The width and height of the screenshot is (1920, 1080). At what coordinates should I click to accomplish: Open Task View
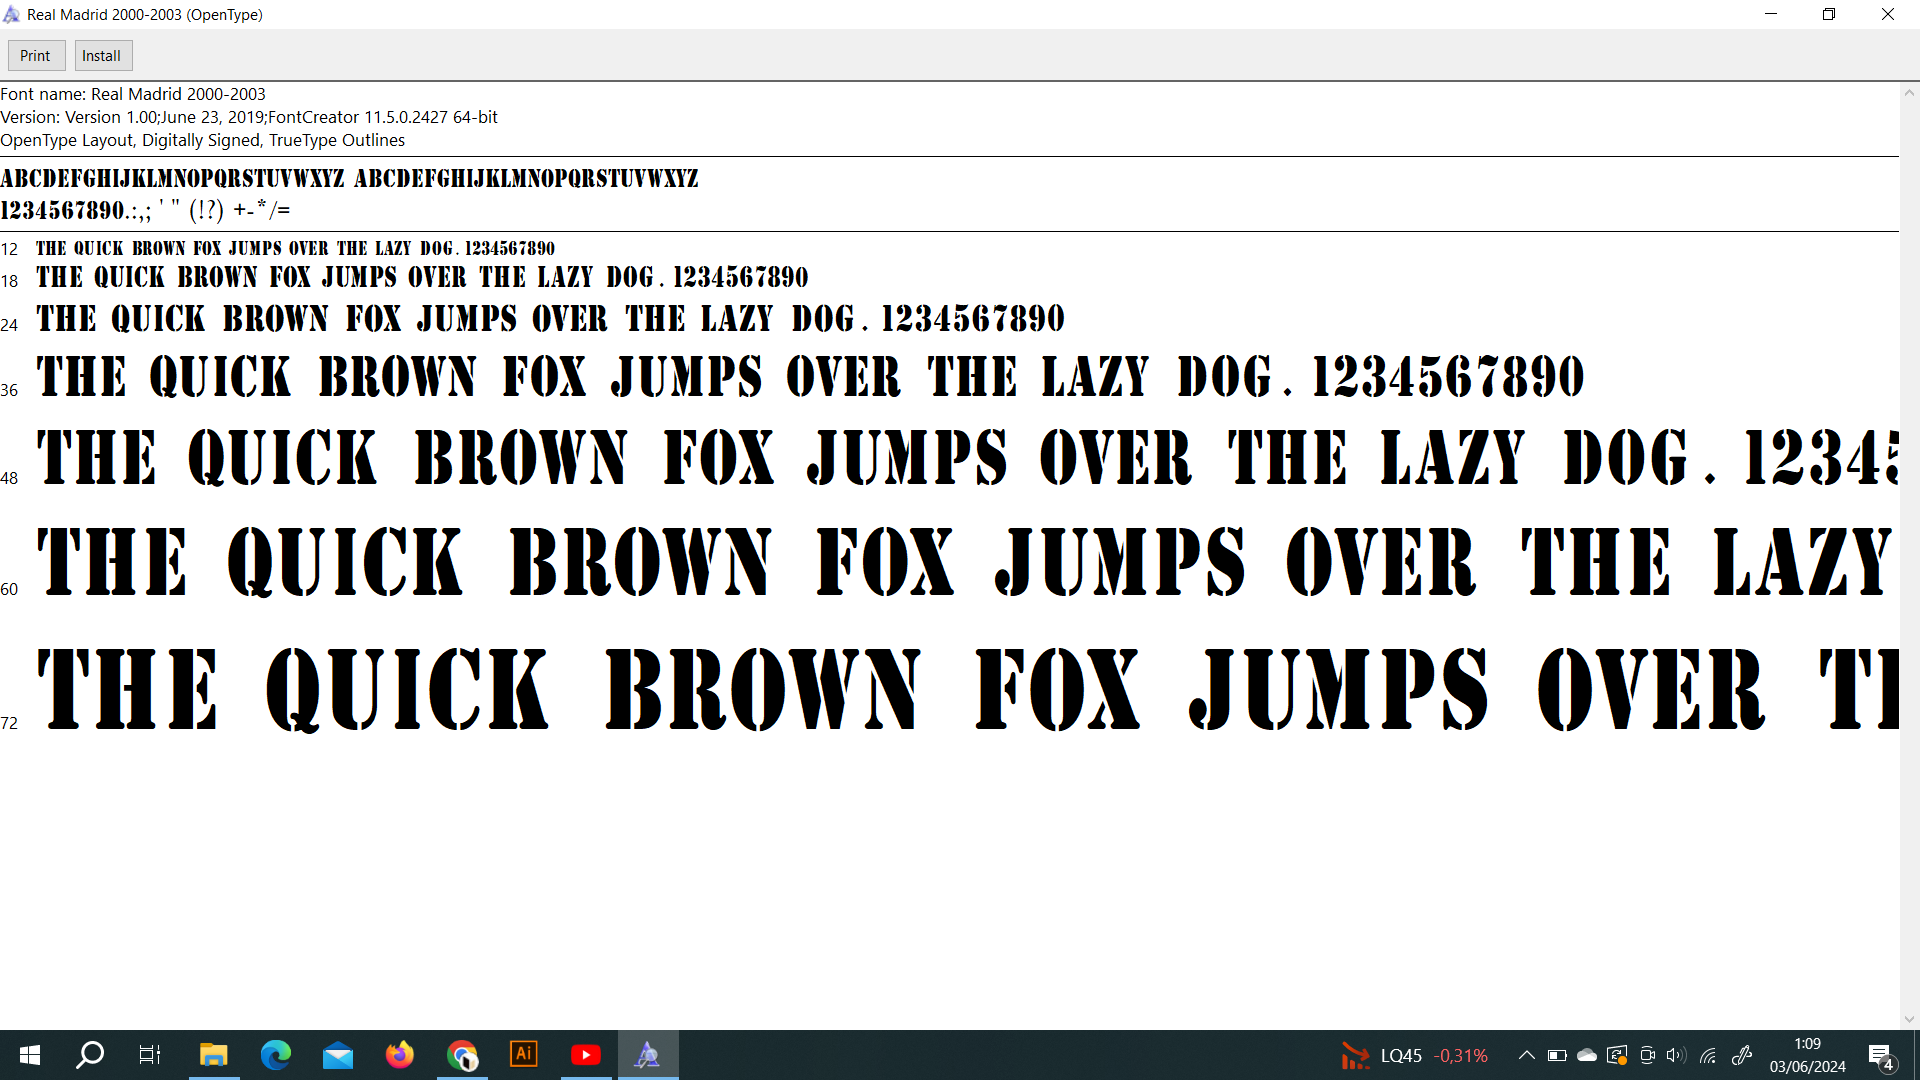coord(150,1055)
